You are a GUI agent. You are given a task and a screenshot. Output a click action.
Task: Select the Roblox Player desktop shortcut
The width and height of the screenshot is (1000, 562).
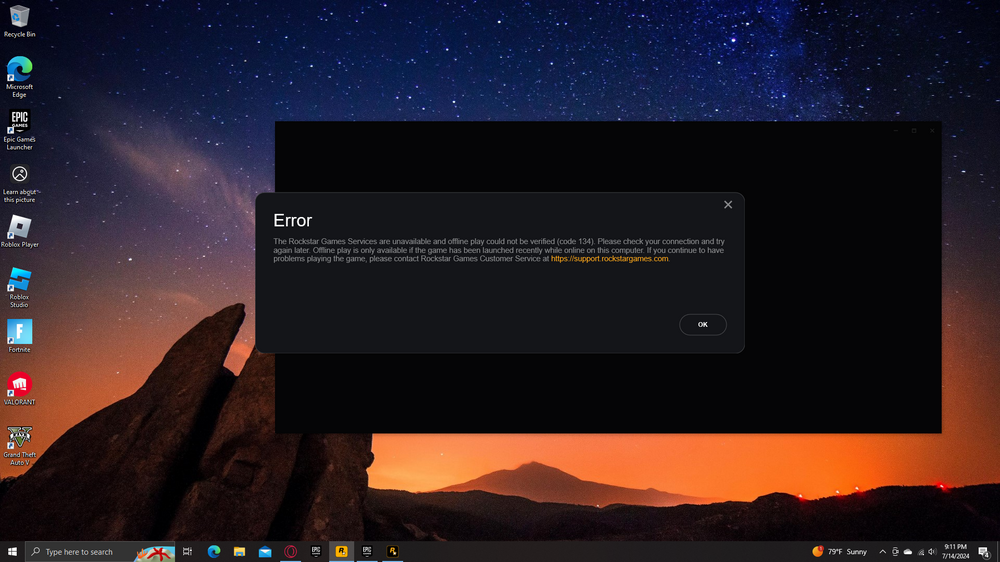19,231
